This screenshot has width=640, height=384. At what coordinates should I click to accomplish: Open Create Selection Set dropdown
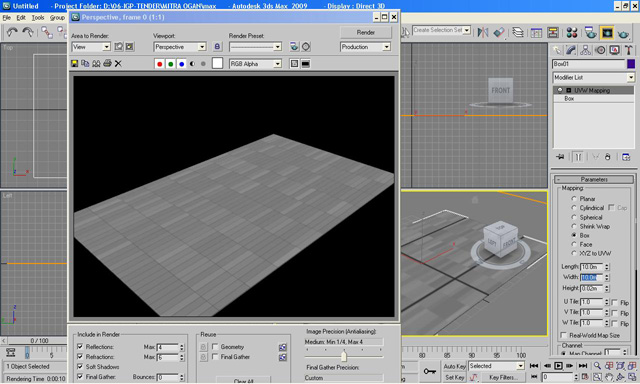[467, 30]
